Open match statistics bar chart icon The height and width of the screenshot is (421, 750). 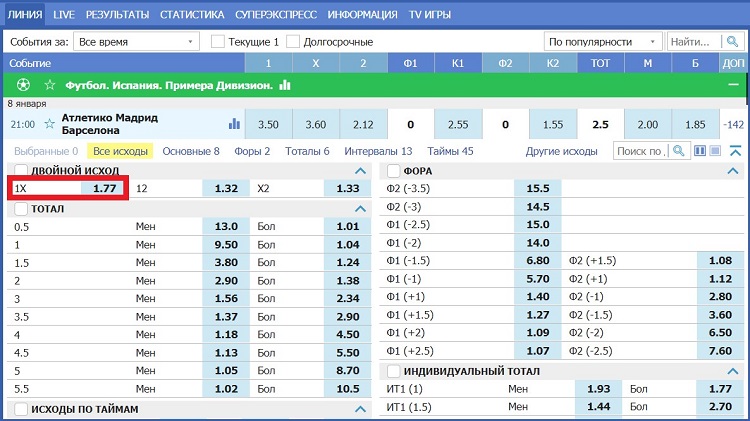tap(235, 124)
